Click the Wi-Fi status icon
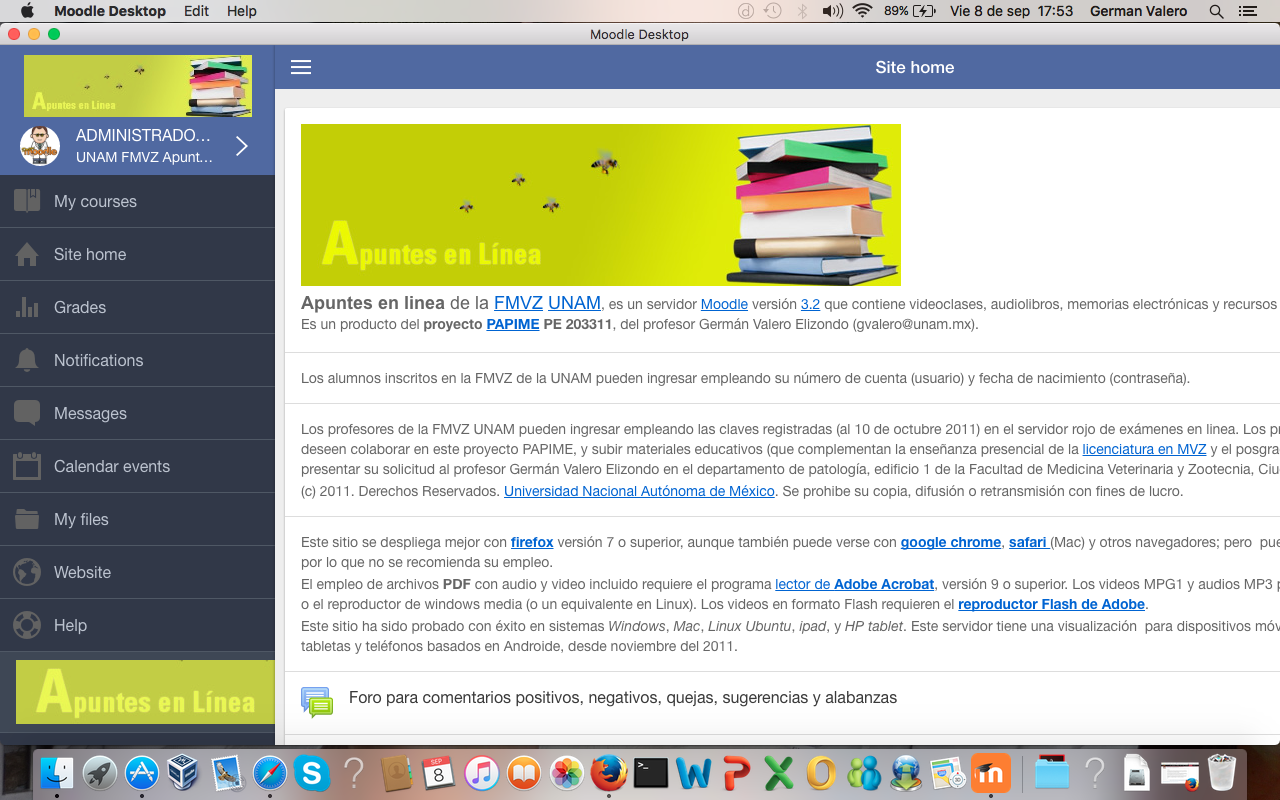Screen dimensions: 1280x800 862,11
